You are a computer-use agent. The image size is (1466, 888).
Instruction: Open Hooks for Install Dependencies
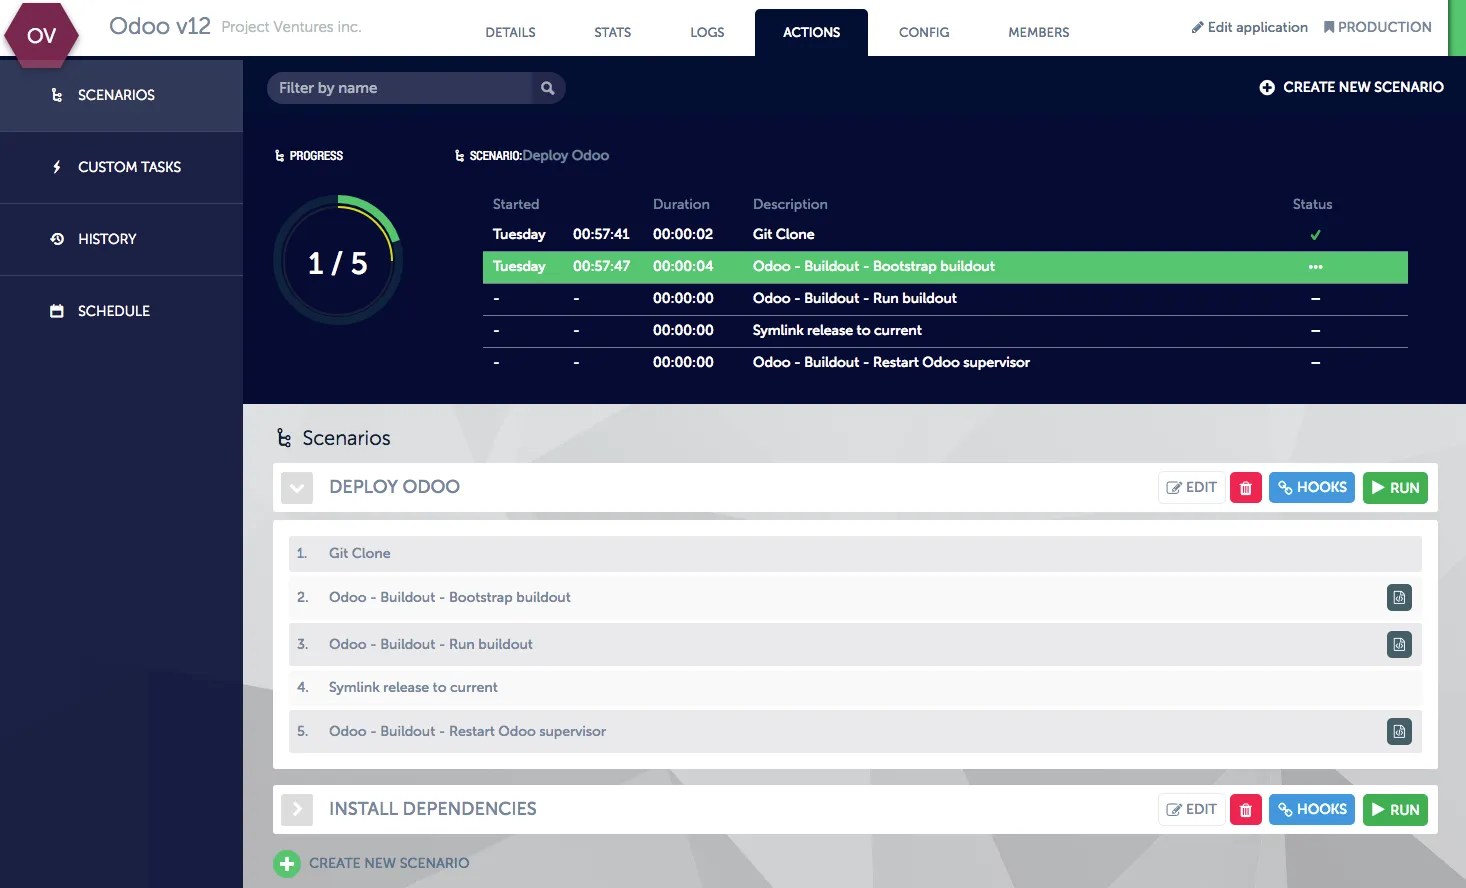point(1311,810)
